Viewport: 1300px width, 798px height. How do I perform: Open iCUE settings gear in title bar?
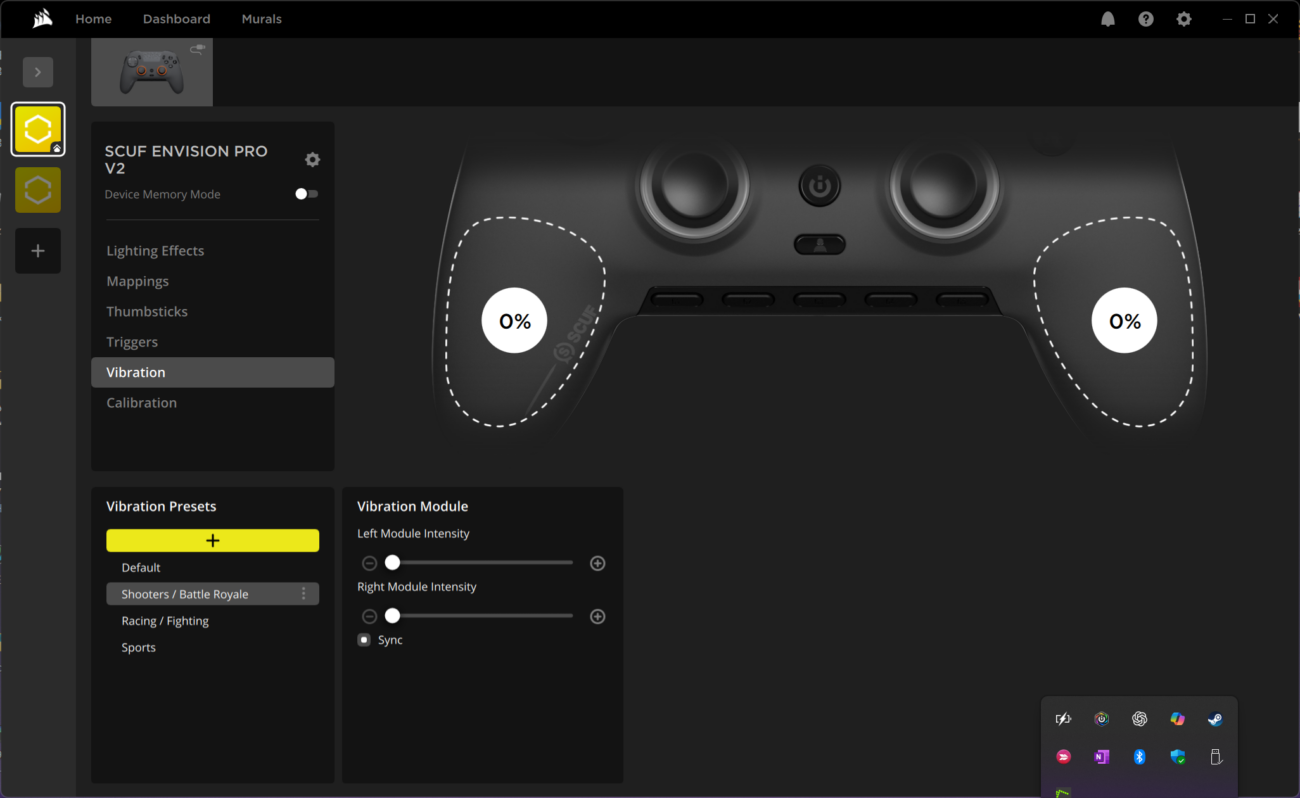1184,19
